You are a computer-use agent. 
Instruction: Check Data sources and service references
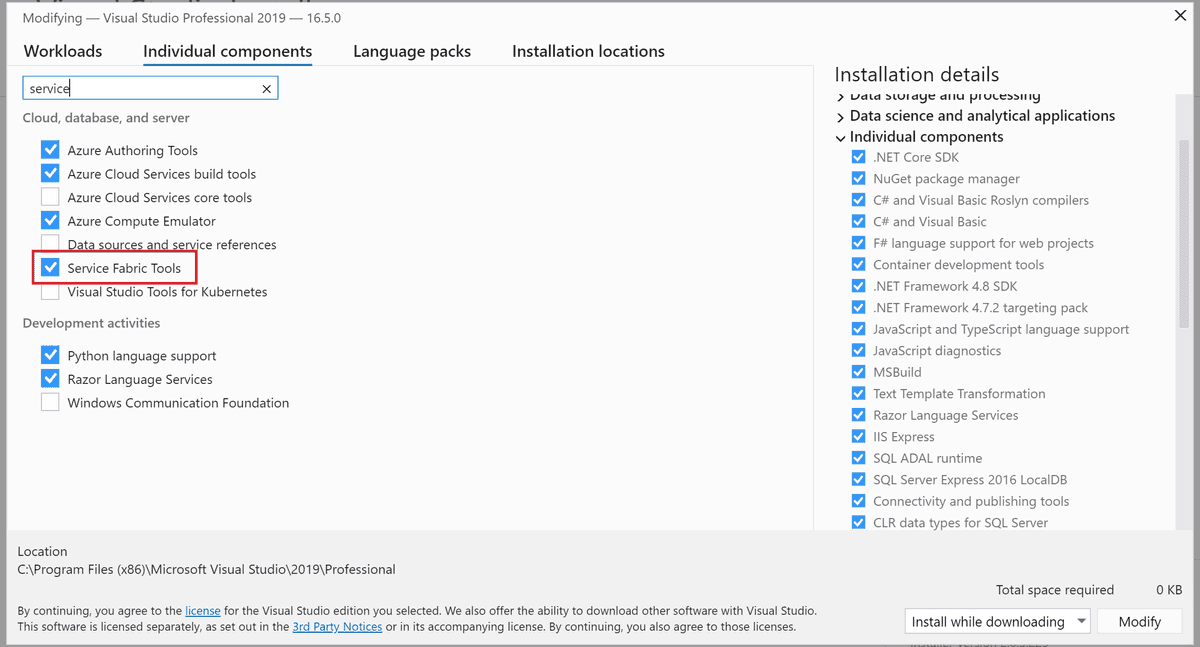50,244
